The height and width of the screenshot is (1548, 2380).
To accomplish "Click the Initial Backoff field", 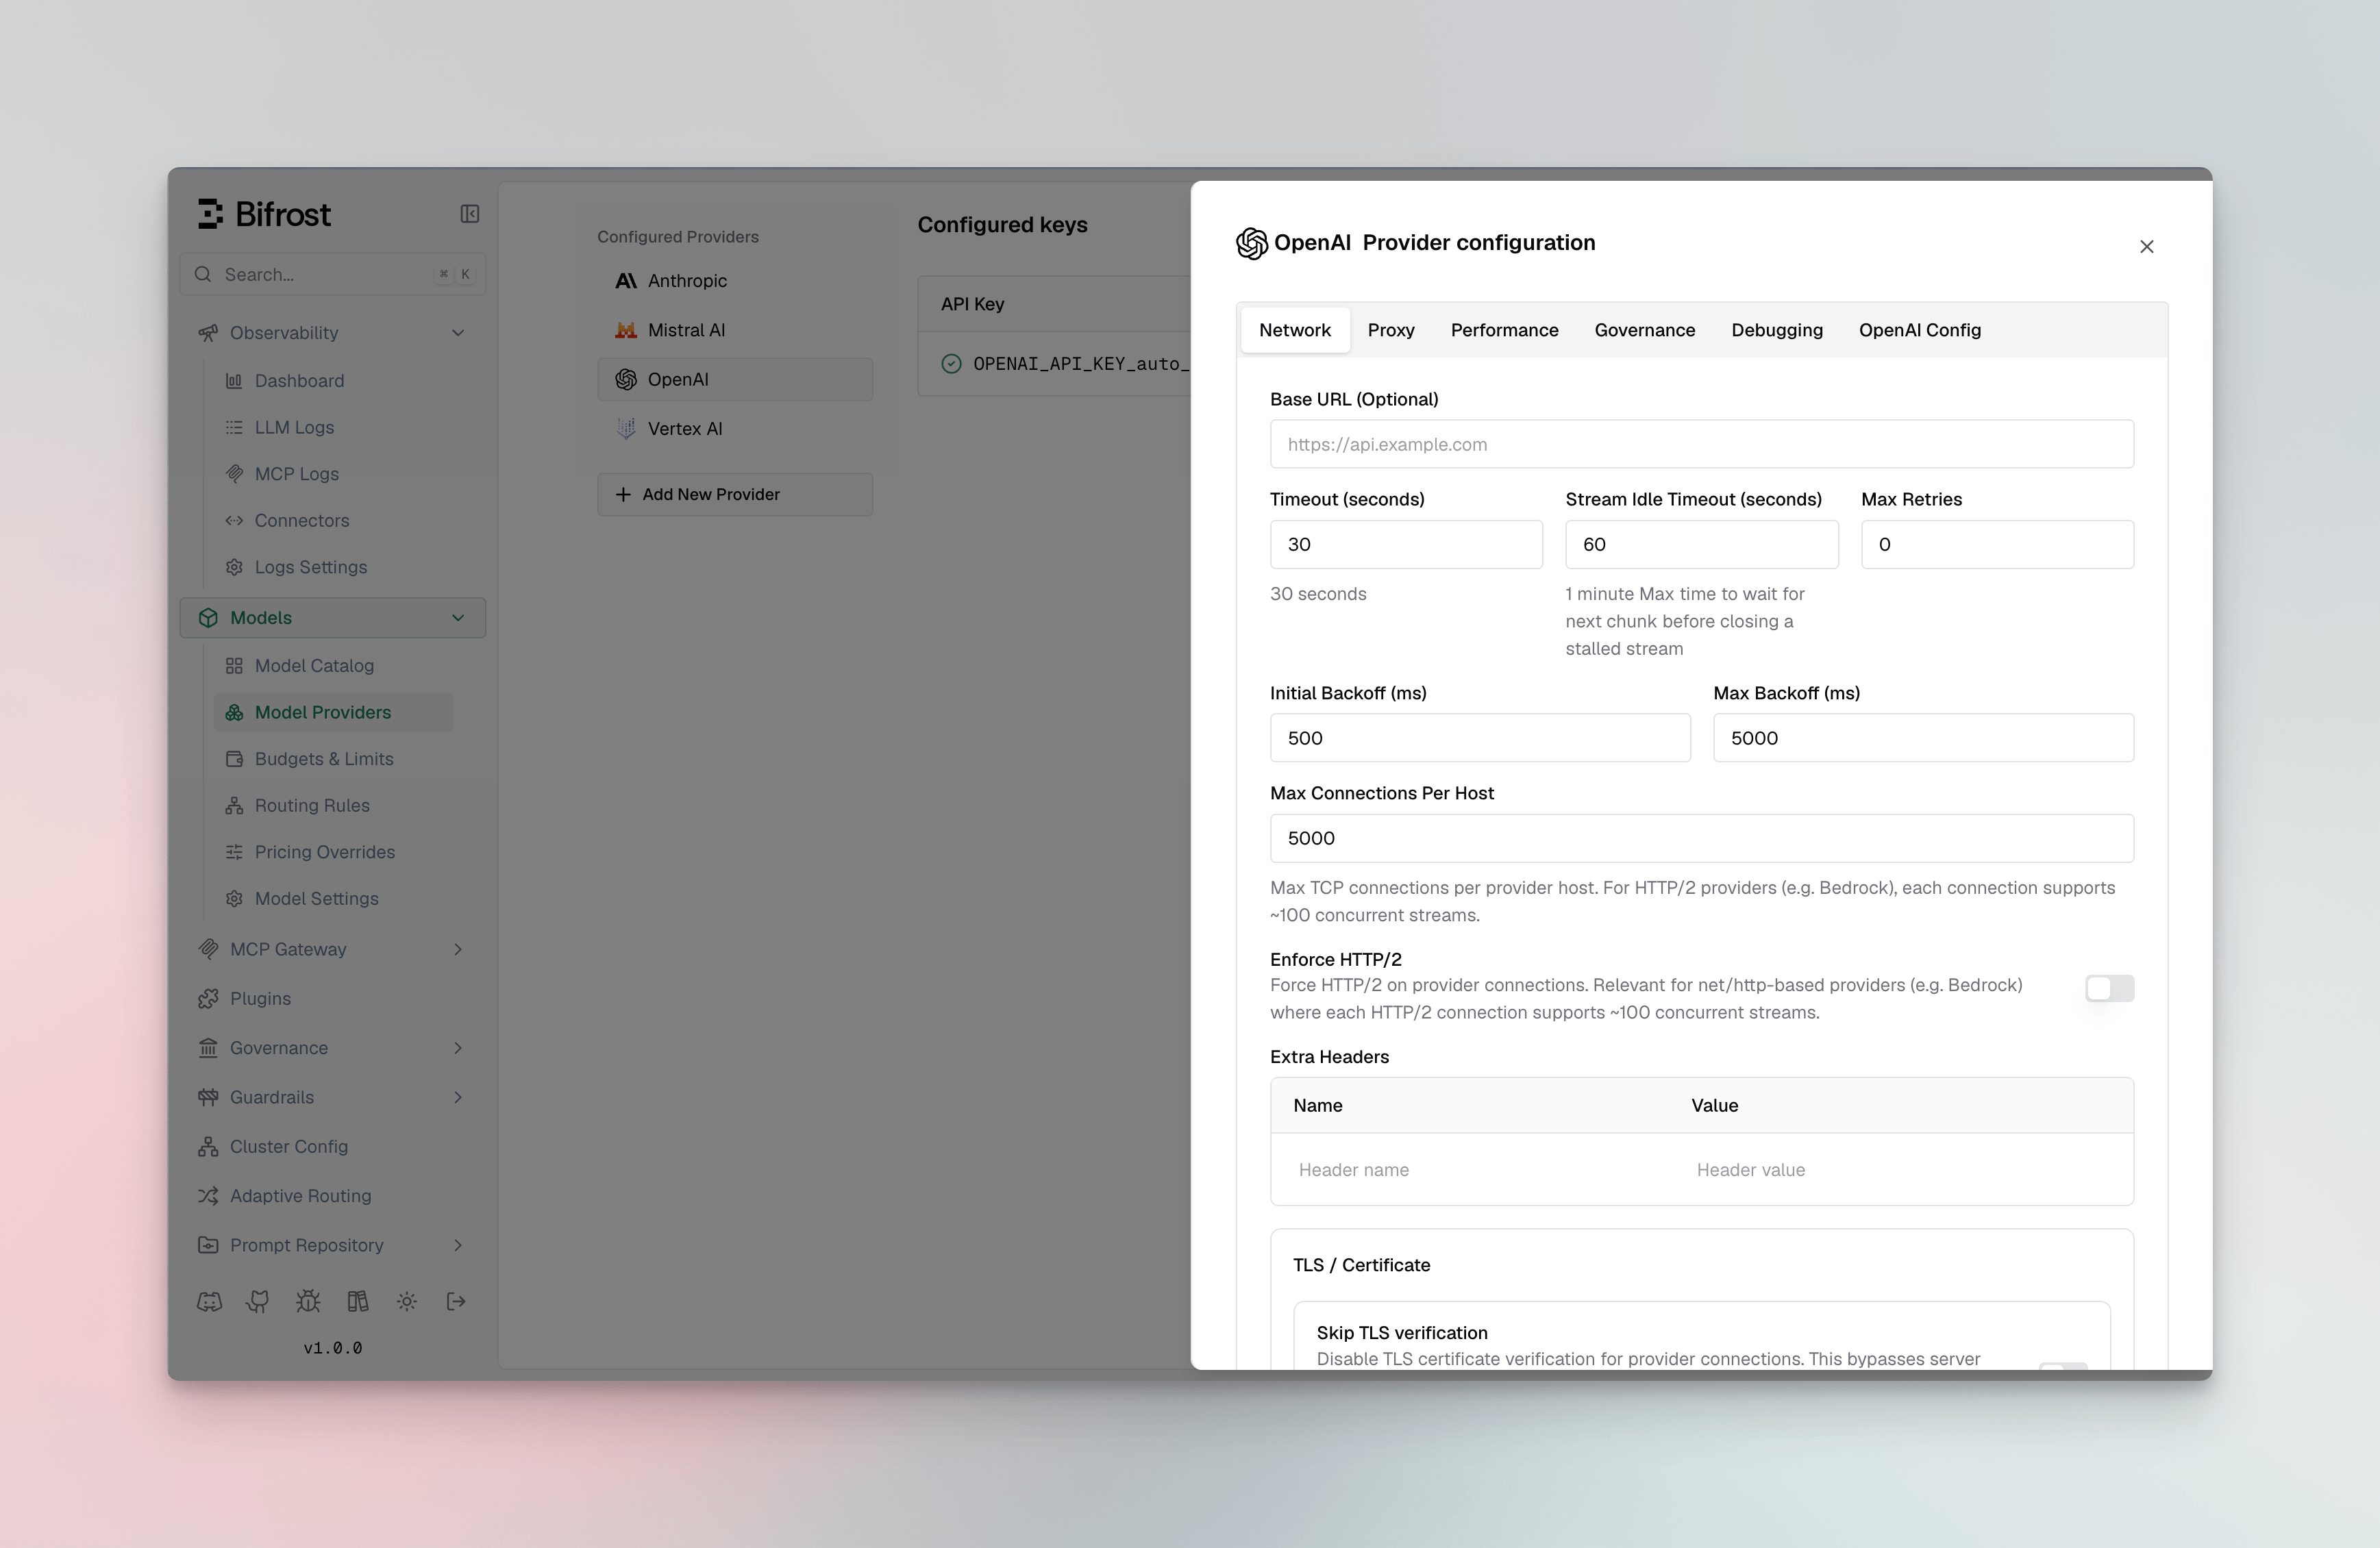I will (x=1480, y=738).
